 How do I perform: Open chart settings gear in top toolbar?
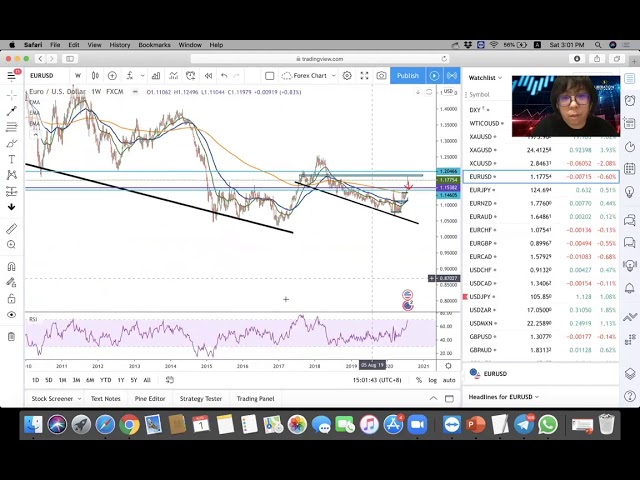point(347,76)
